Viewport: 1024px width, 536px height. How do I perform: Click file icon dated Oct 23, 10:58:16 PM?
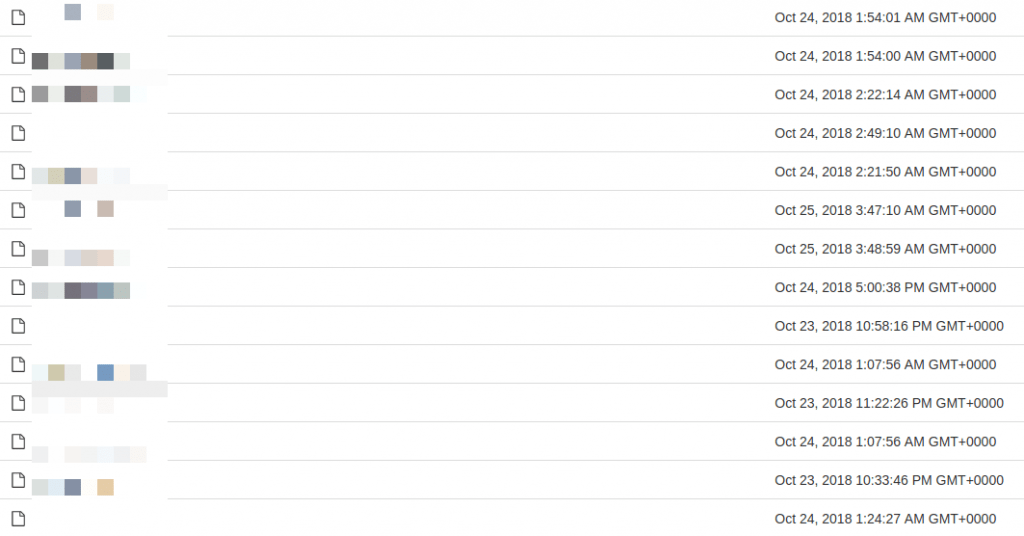tap(17, 325)
